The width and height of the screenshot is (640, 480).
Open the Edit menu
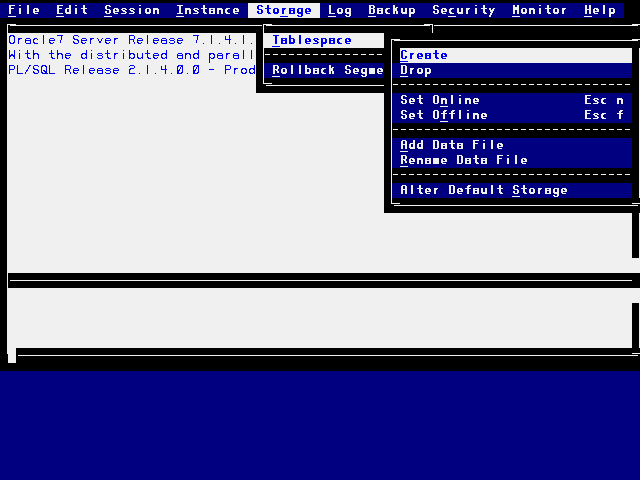pyautogui.click(x=72, y=10)
